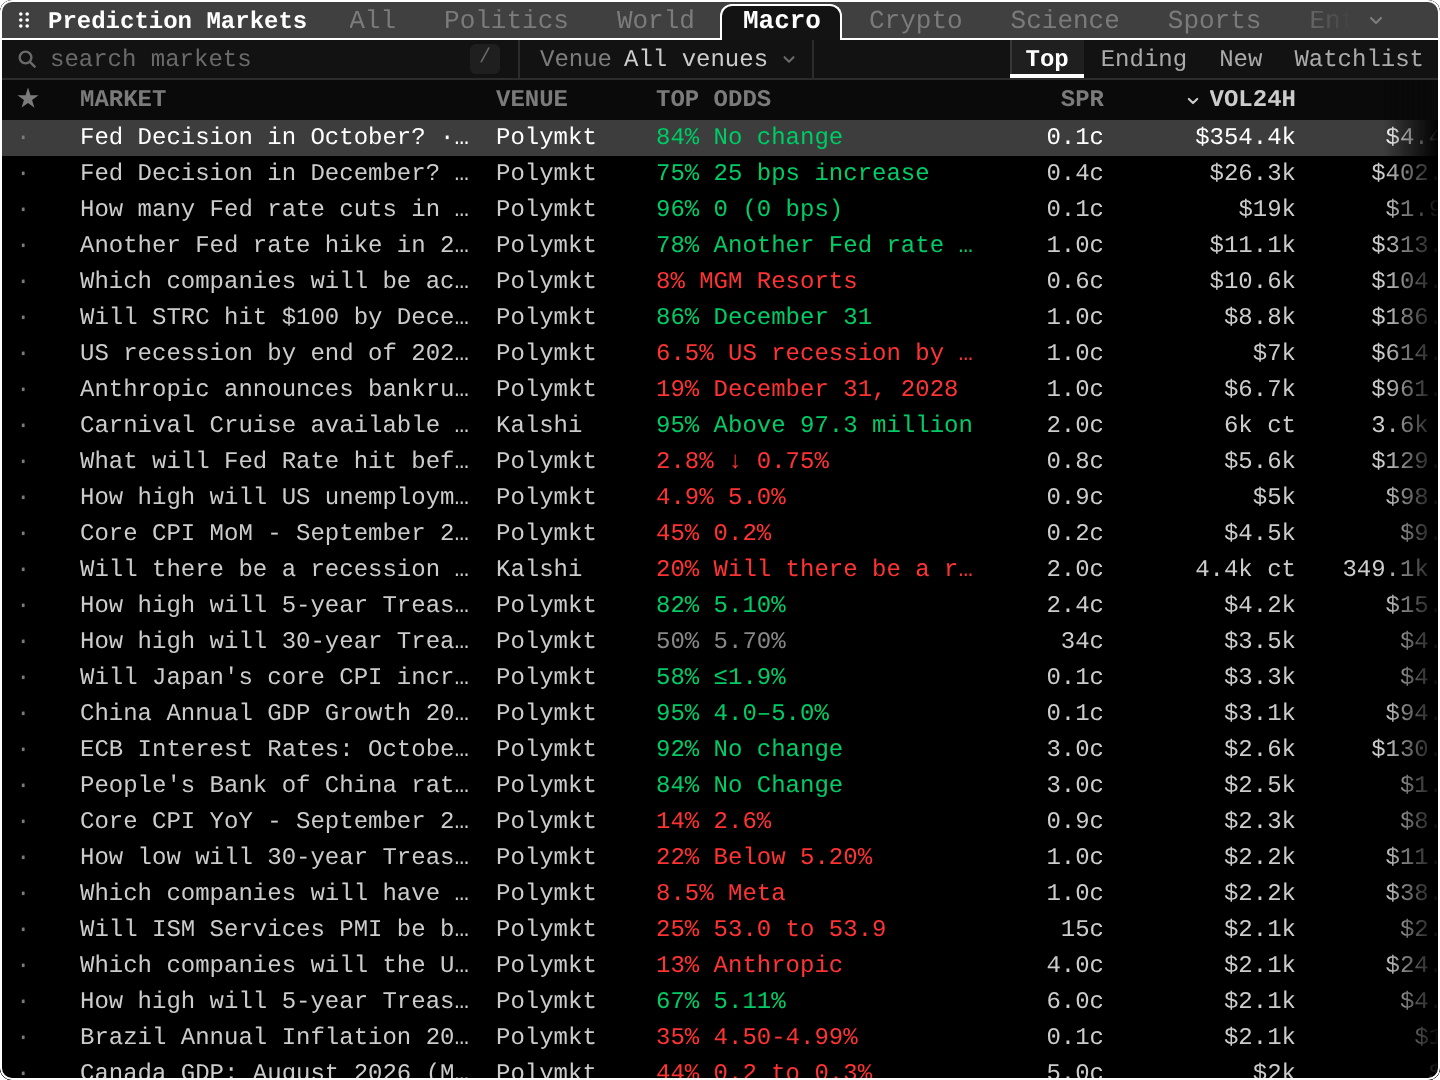Click the 84% No change odds cell

pos(749,137)
